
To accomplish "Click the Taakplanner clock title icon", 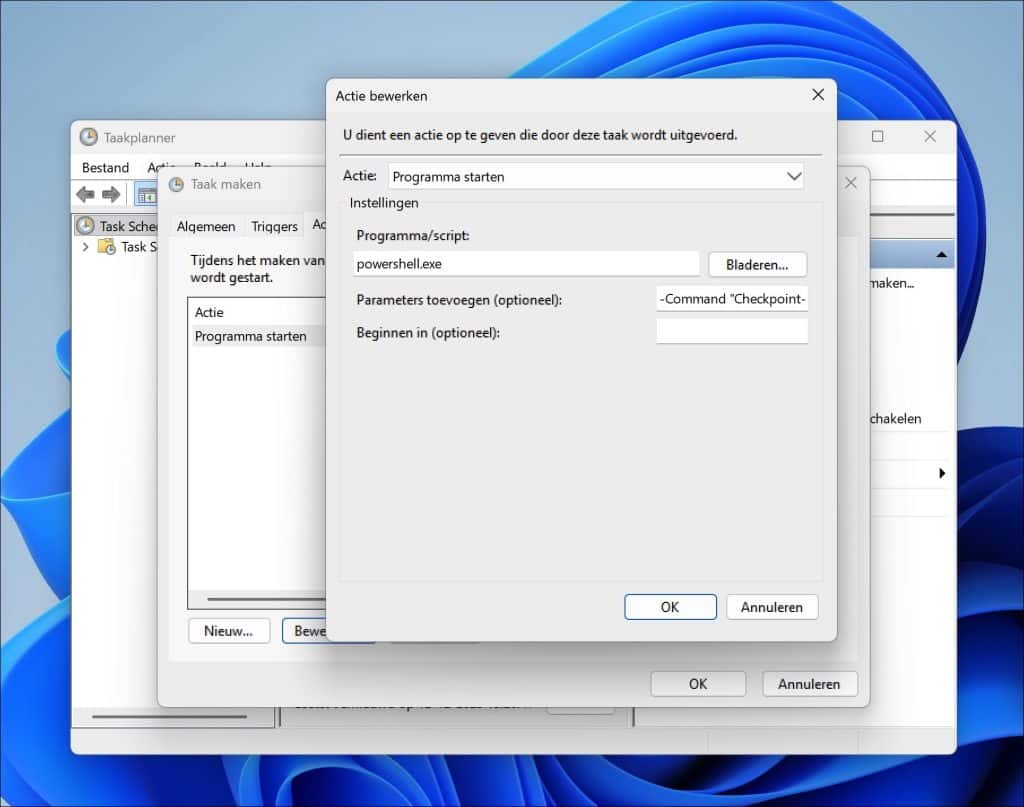I will (x=89, y=137).
